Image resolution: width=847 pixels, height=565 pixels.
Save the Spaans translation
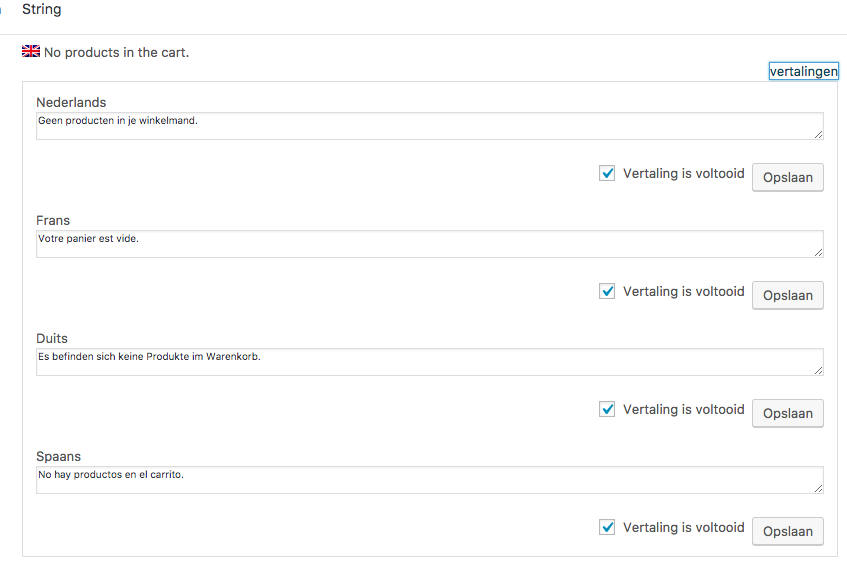787,531
